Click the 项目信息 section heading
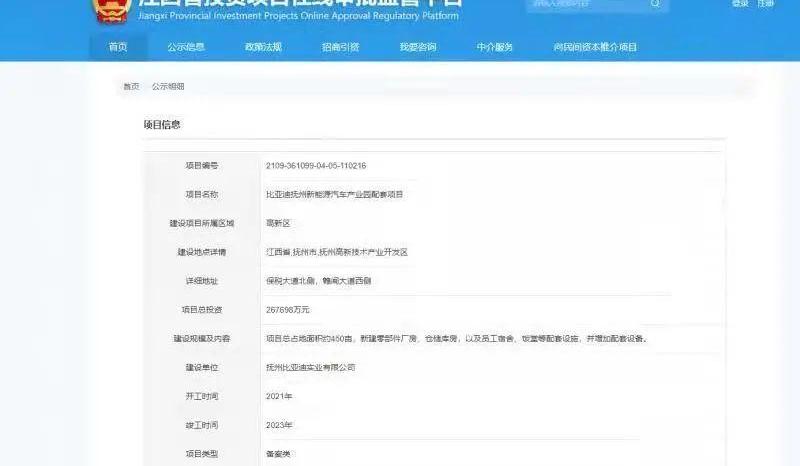This screenshot has width=800, height=466. pos(162,125)
